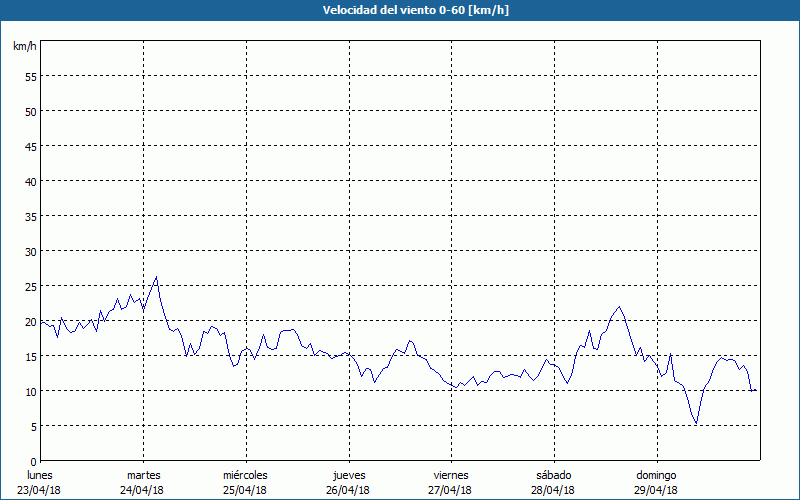The height and width of the screenshot is (500, 800).
Task: Select the 'lunes' day label
Action: point(40,475)
